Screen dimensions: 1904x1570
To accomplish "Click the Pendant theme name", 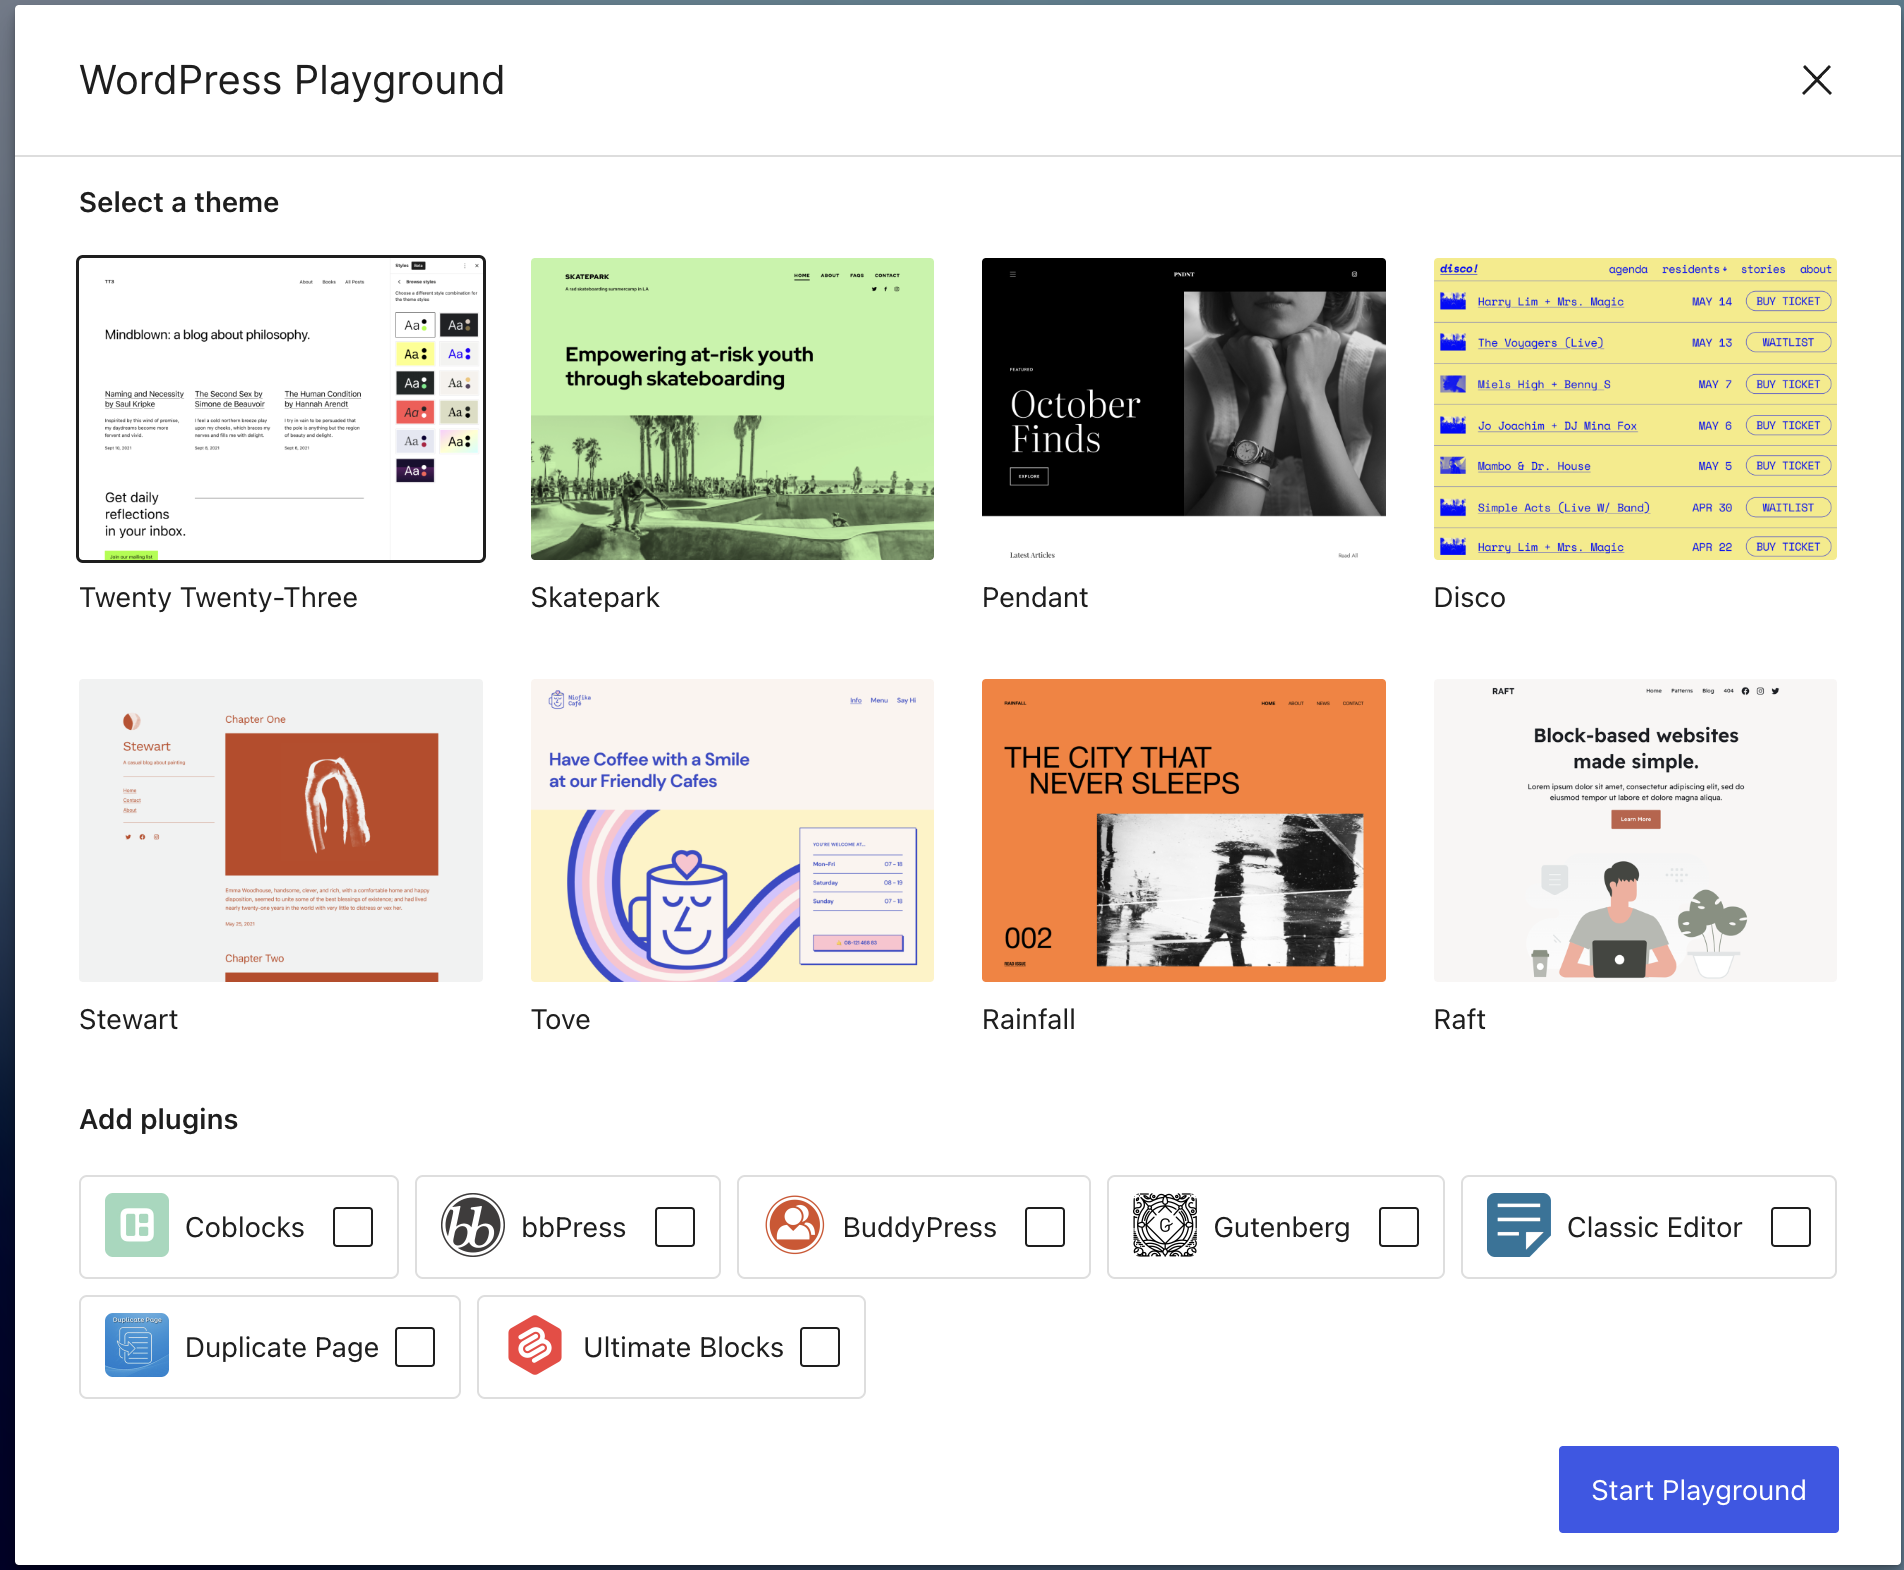I will click(1035, 598).
